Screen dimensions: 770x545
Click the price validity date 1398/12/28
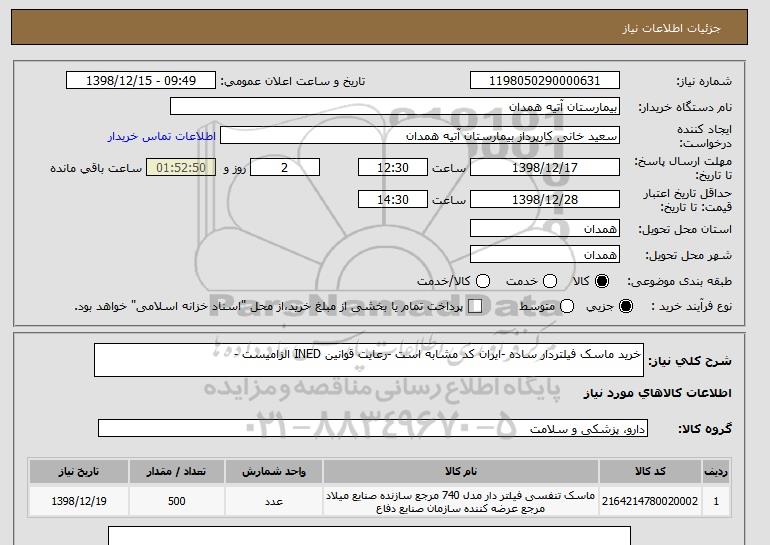(x=545, y=199)
